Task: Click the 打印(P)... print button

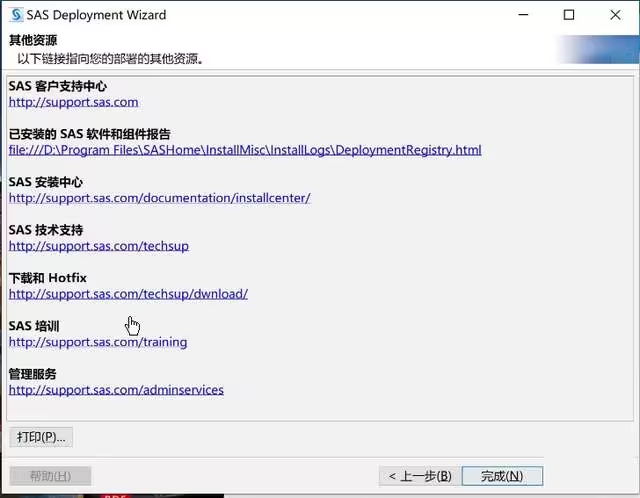Action: [41, 437]
